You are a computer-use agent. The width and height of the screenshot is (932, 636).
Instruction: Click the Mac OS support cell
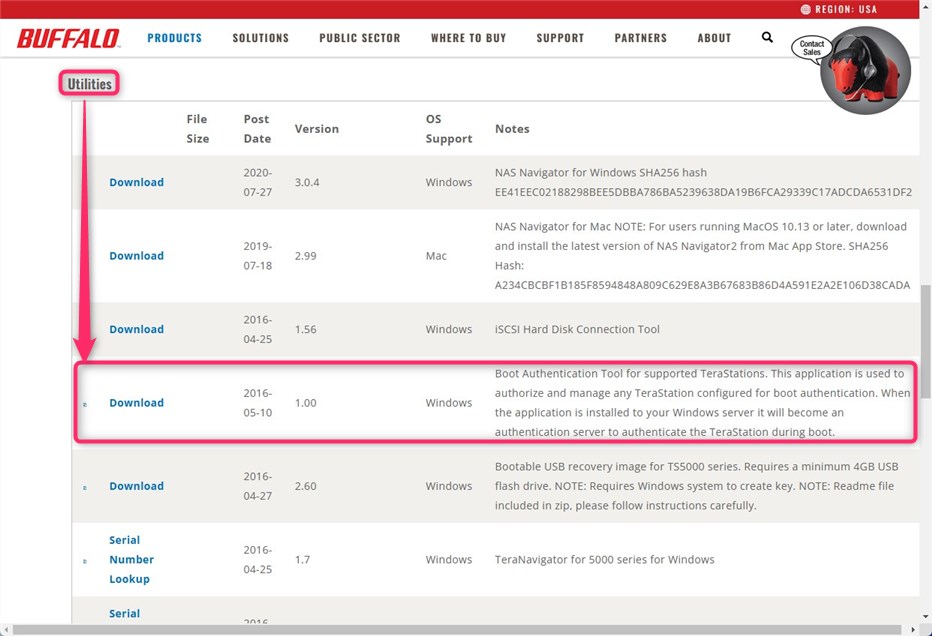coord(436,256)
